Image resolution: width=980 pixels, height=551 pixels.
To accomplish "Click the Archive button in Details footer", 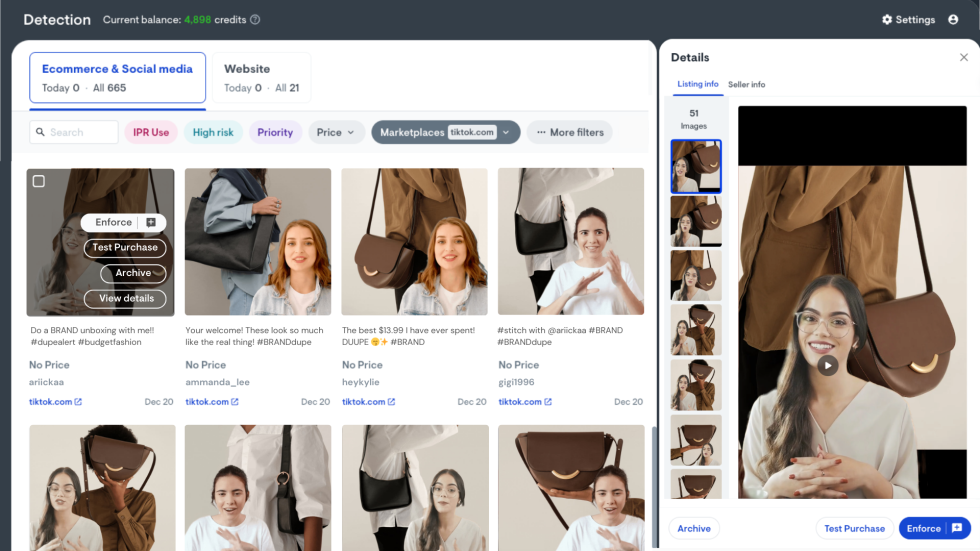I will [x=694, y=528].
